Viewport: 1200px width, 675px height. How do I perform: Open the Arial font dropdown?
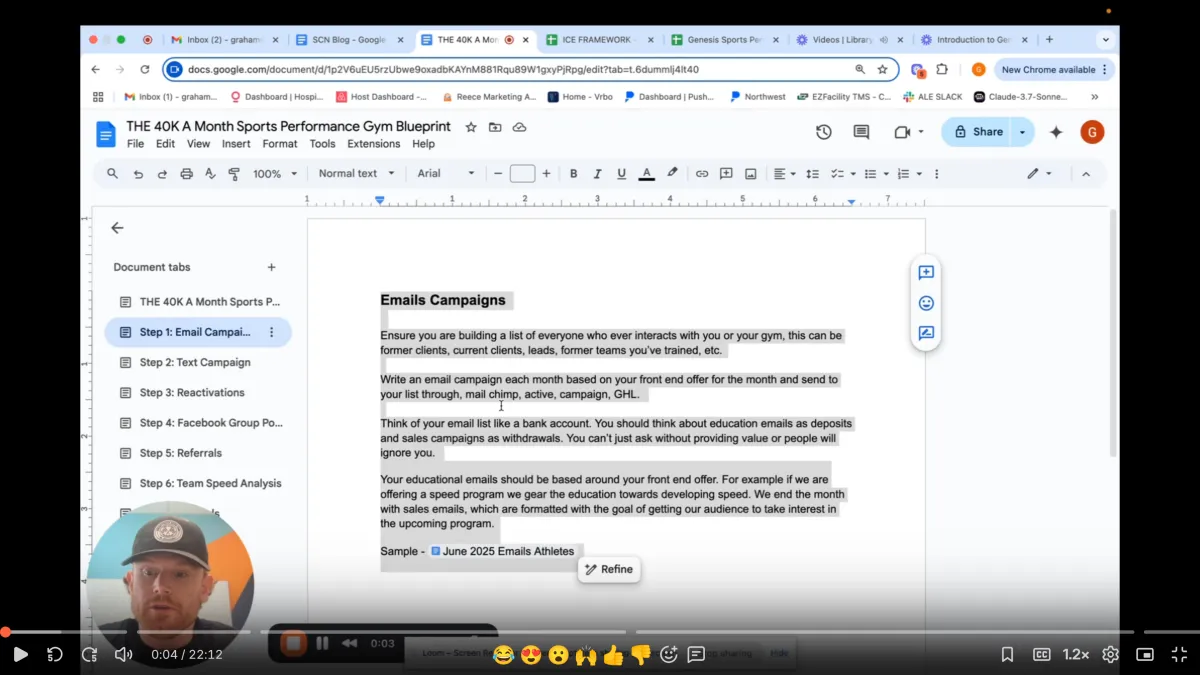(446, 174)
